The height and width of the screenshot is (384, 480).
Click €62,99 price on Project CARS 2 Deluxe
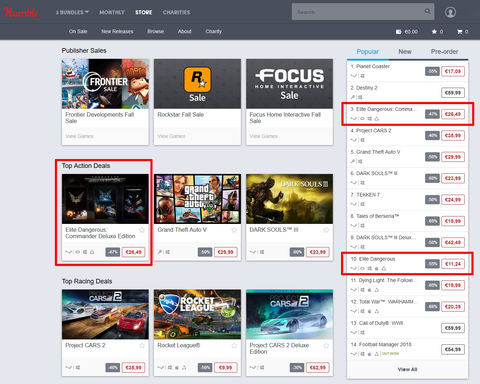coord(318,368)
